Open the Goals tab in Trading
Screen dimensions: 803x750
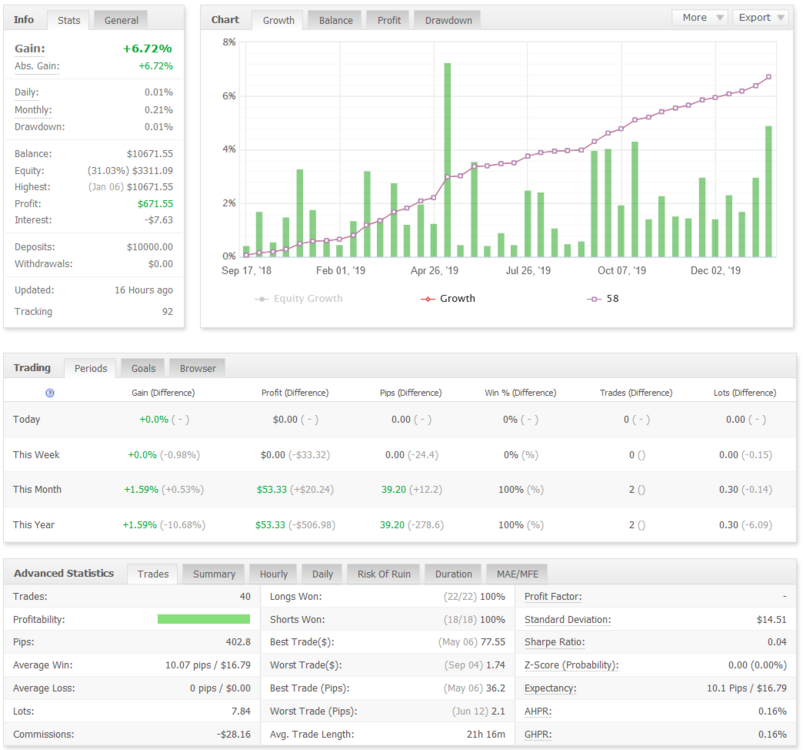pyautogui.click(x=143, y=369)
